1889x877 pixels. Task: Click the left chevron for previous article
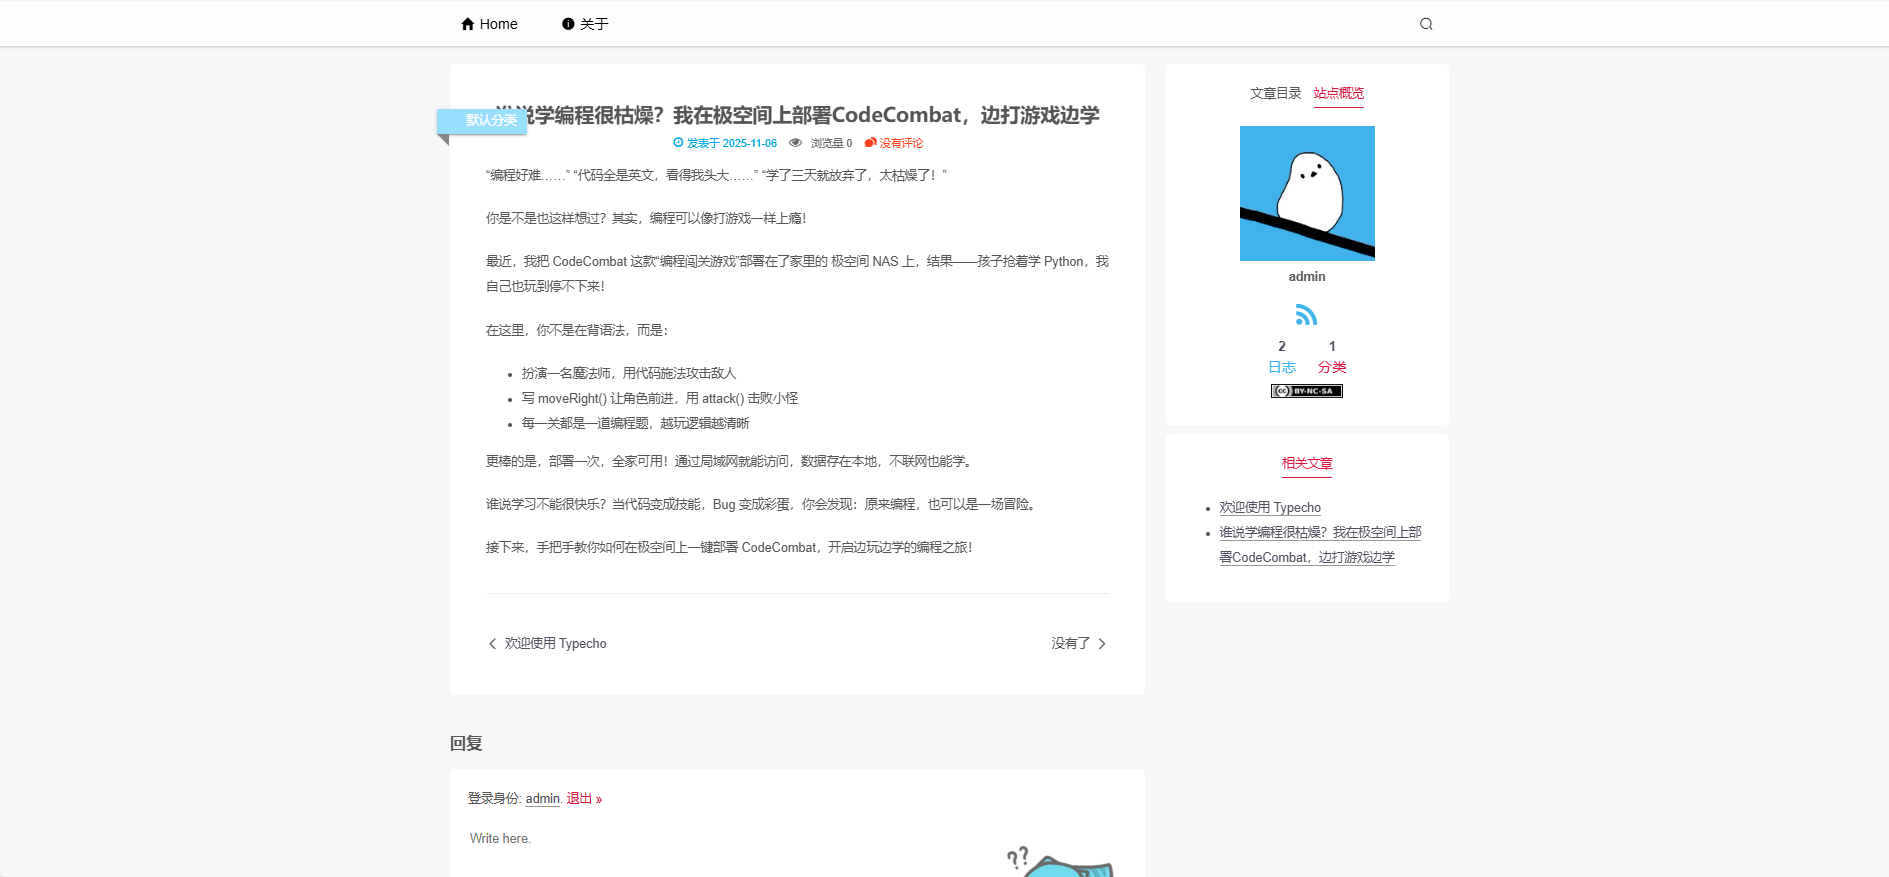click(x=492, y=644)
